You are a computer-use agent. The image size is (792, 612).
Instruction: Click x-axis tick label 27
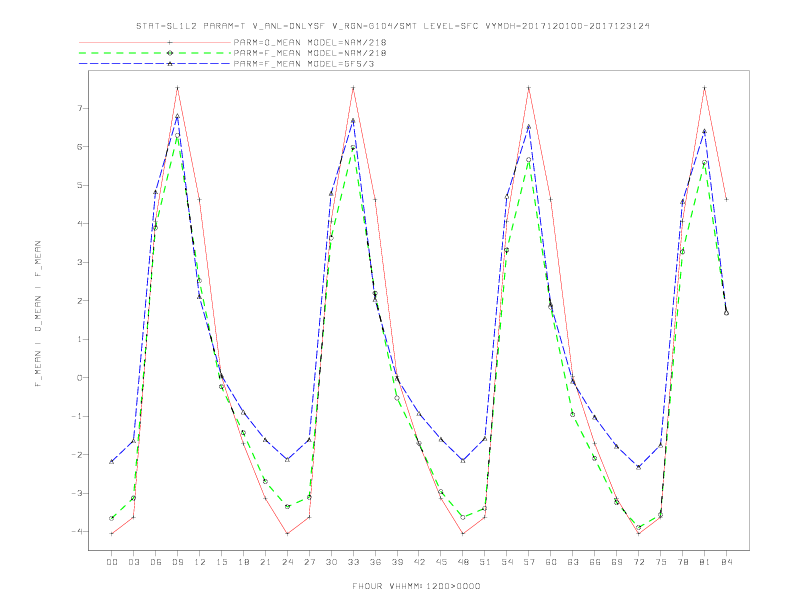click(309, 562)
